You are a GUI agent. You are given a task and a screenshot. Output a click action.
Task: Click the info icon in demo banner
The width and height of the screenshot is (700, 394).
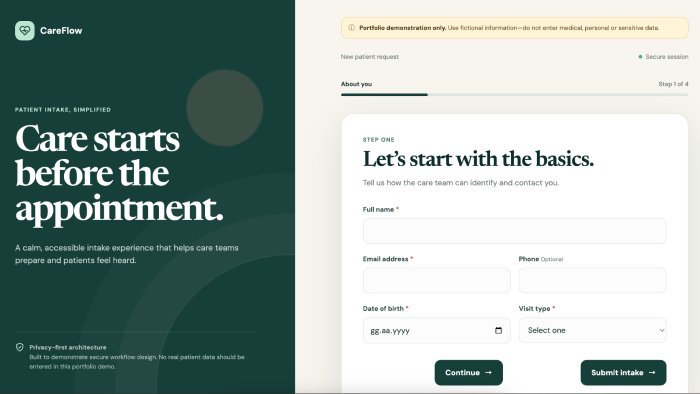click(x=351, y=28)
